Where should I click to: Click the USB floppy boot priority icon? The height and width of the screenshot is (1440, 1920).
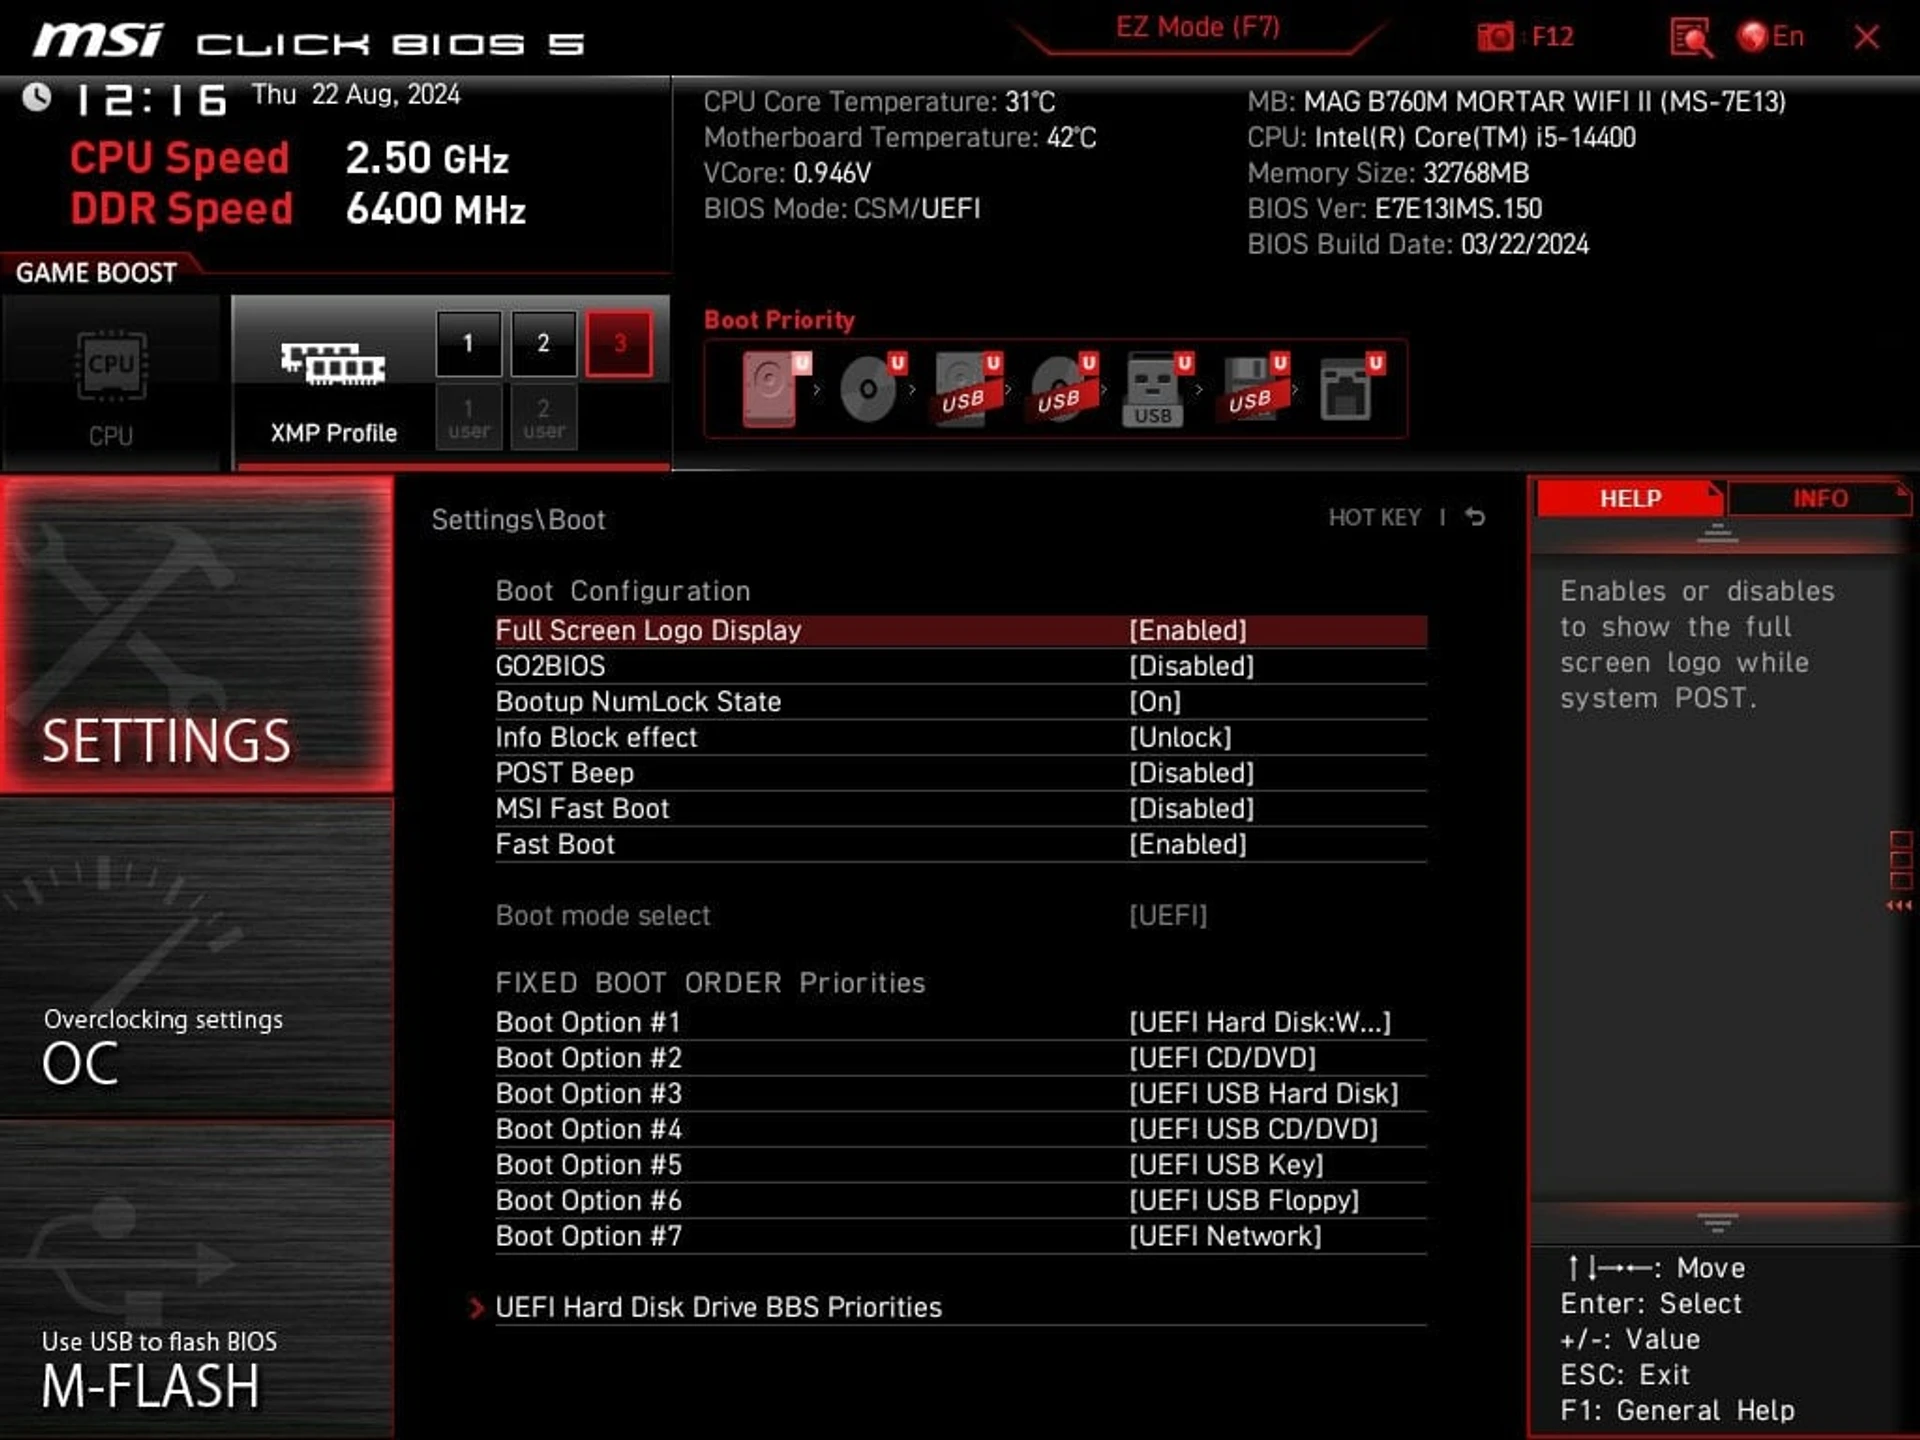(1255, 389)
